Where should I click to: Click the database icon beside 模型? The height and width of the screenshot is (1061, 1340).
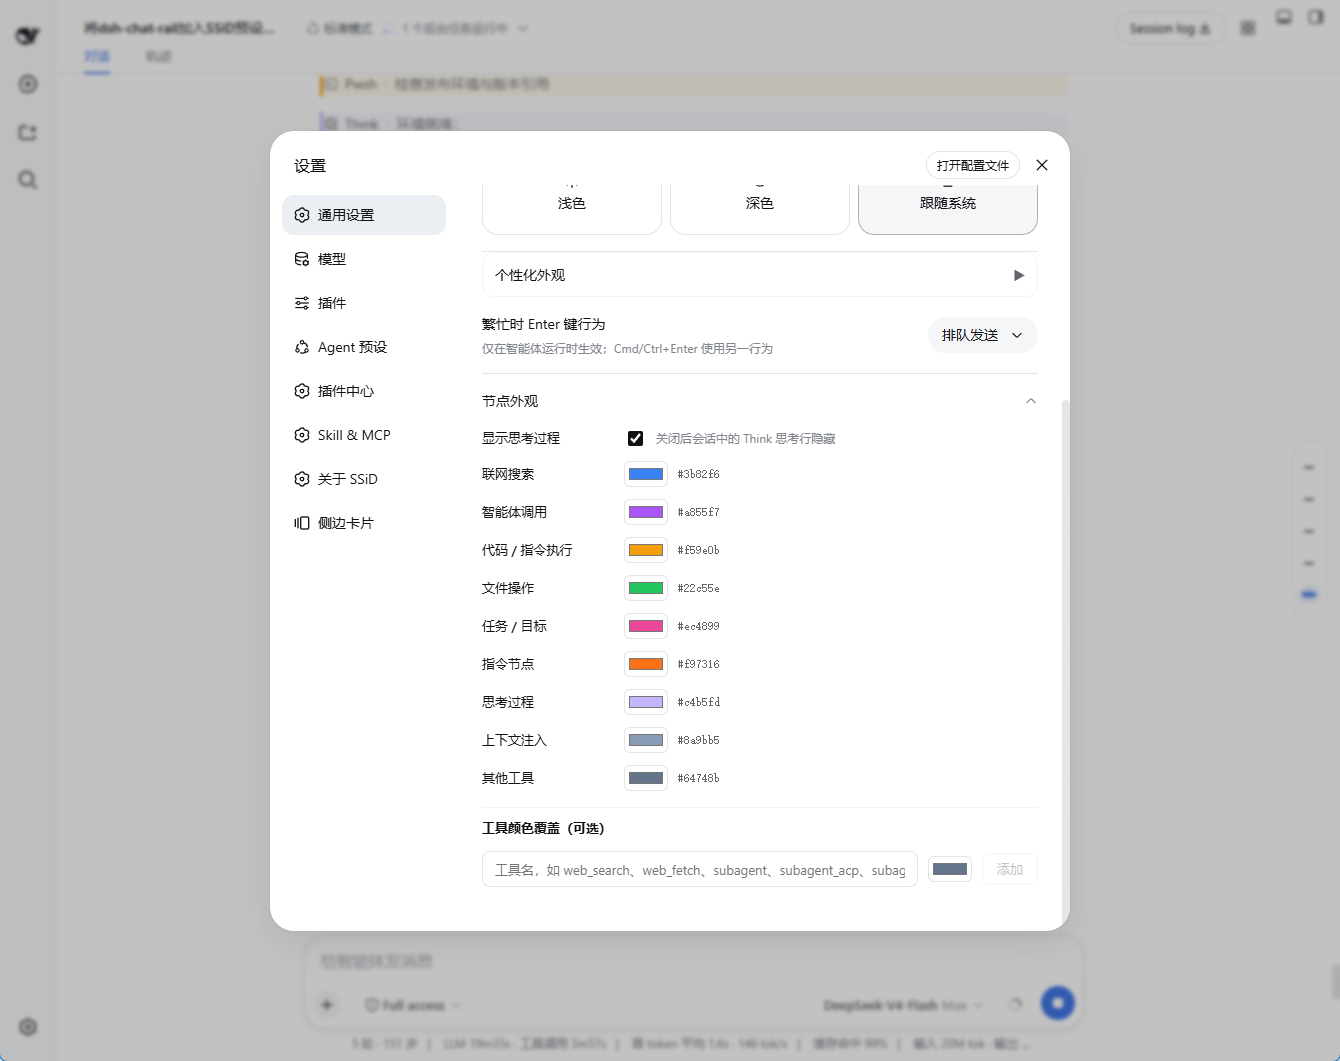[x=302, y=259]
